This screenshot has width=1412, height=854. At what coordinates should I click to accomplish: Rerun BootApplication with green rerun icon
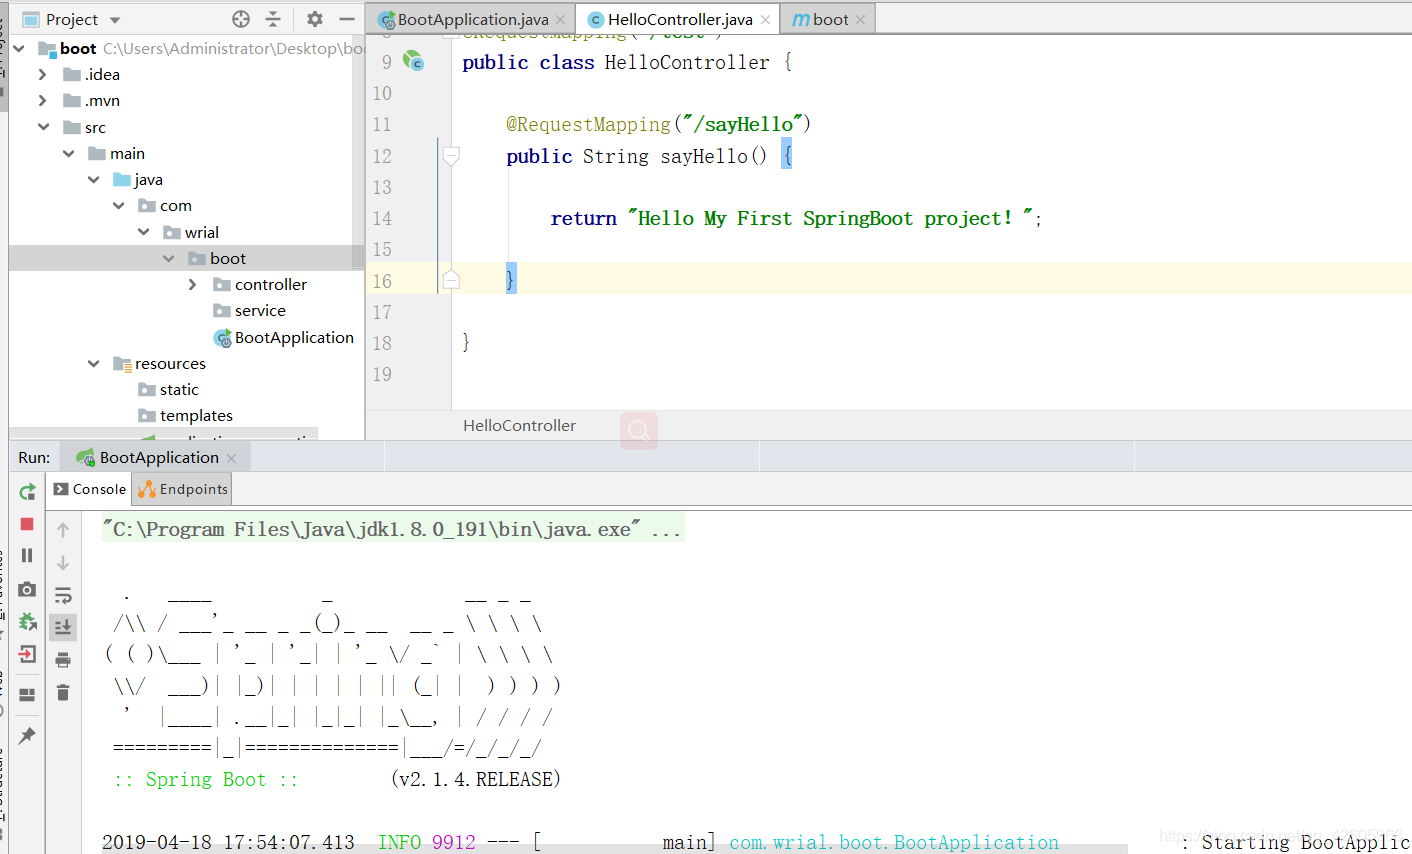tap(28, 492)
